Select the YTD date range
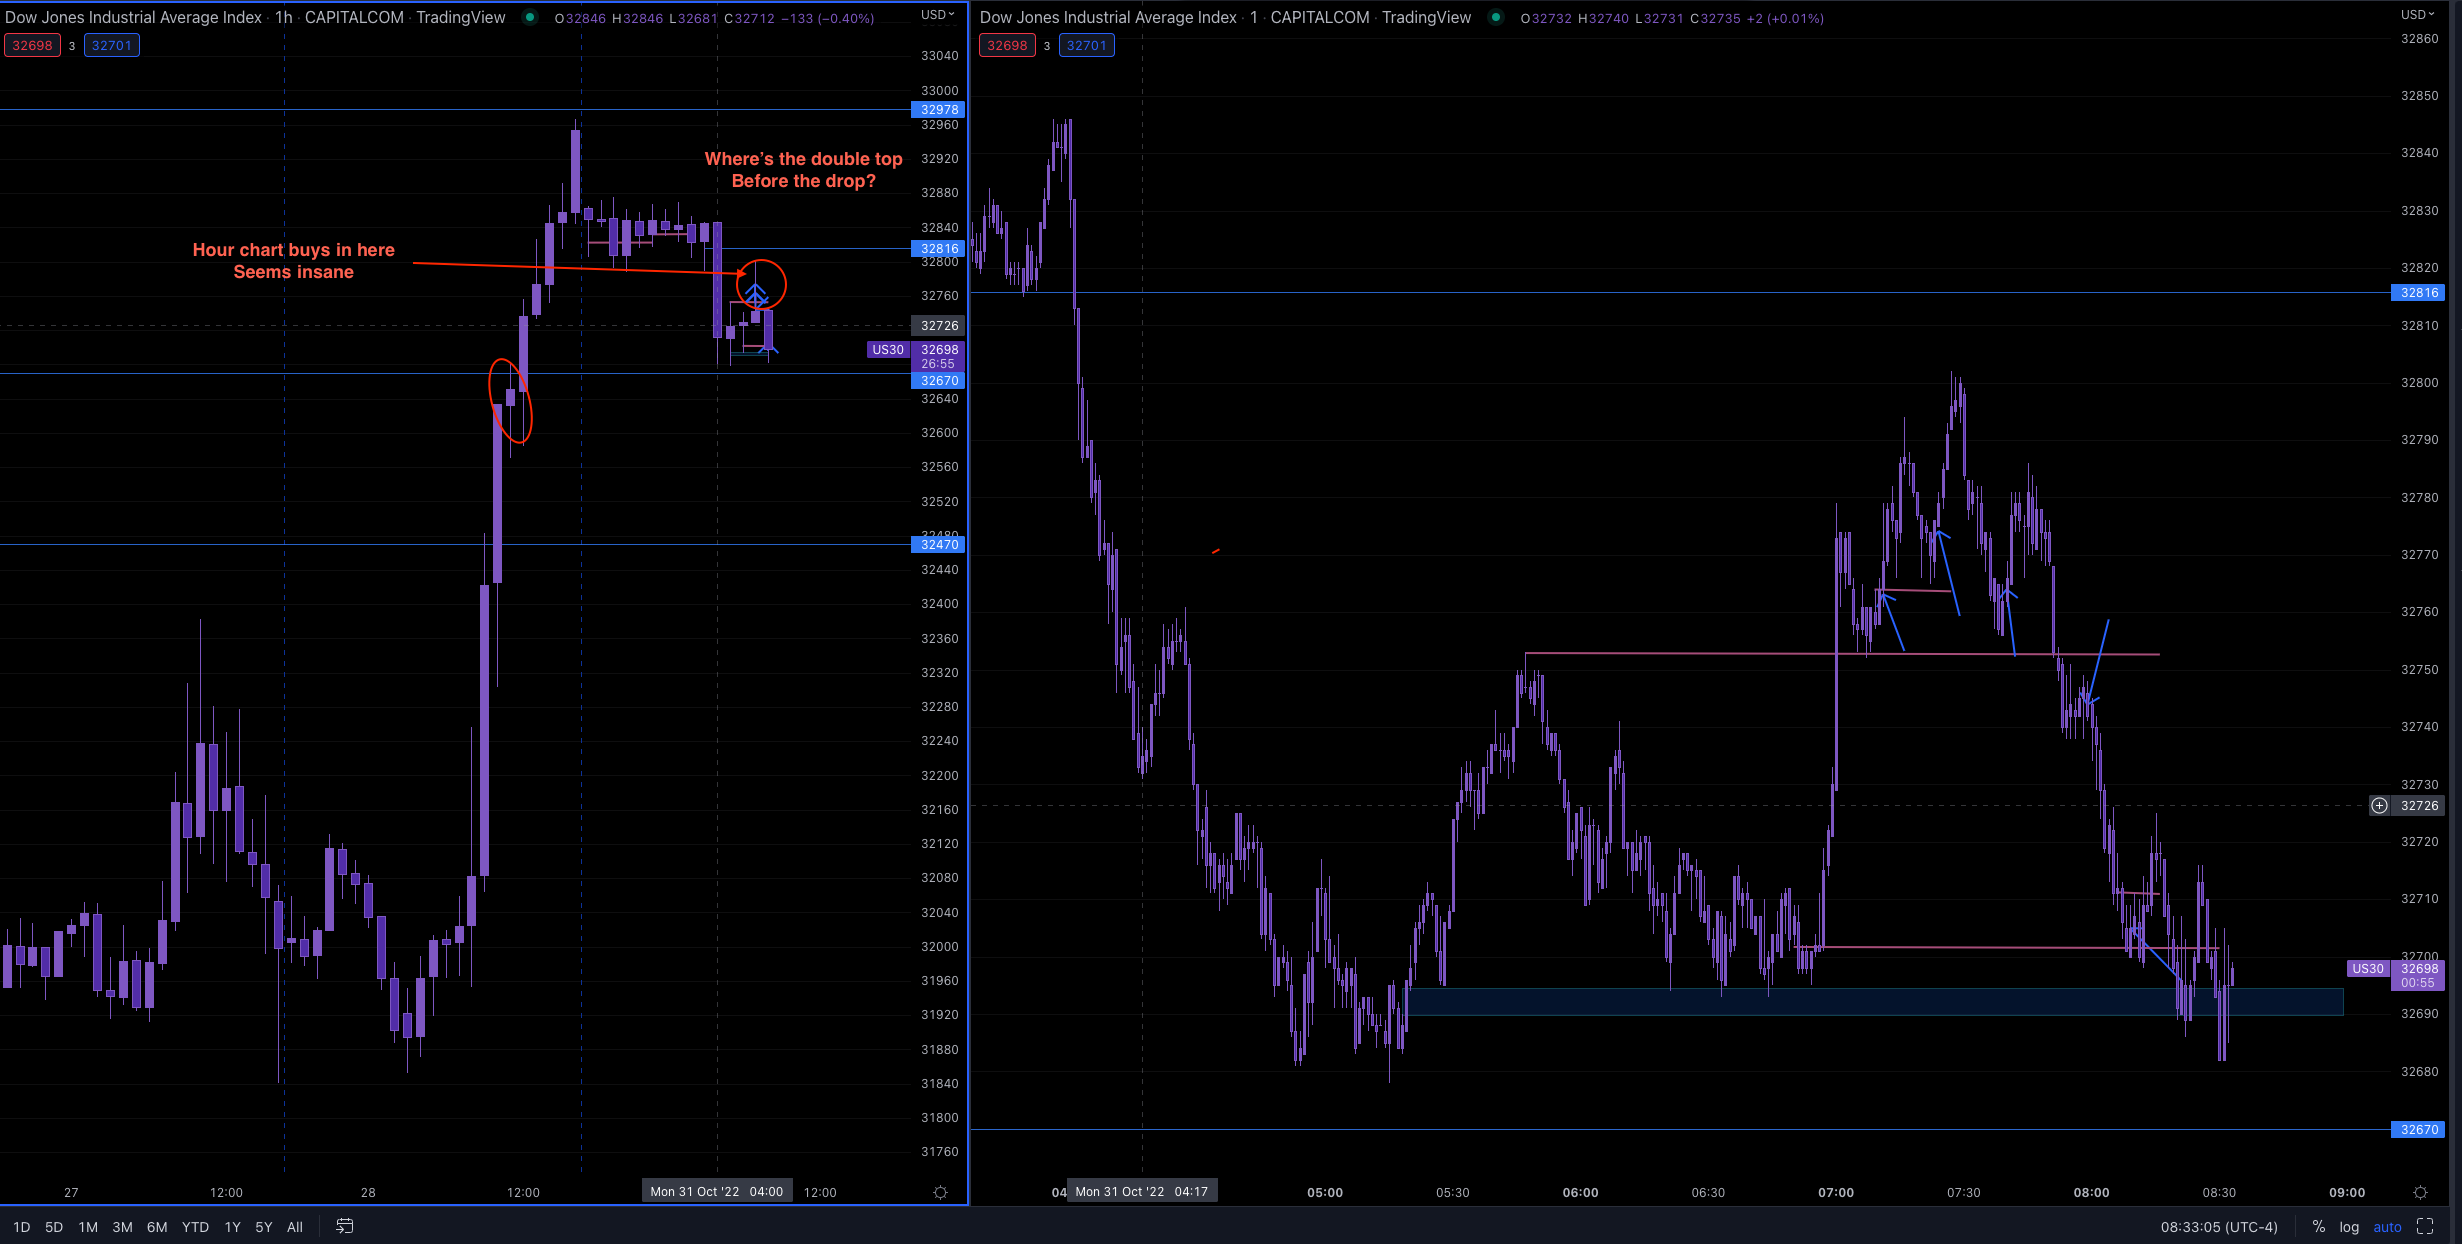Viewport: 2462px width, 1244px height. [195, 1226]
